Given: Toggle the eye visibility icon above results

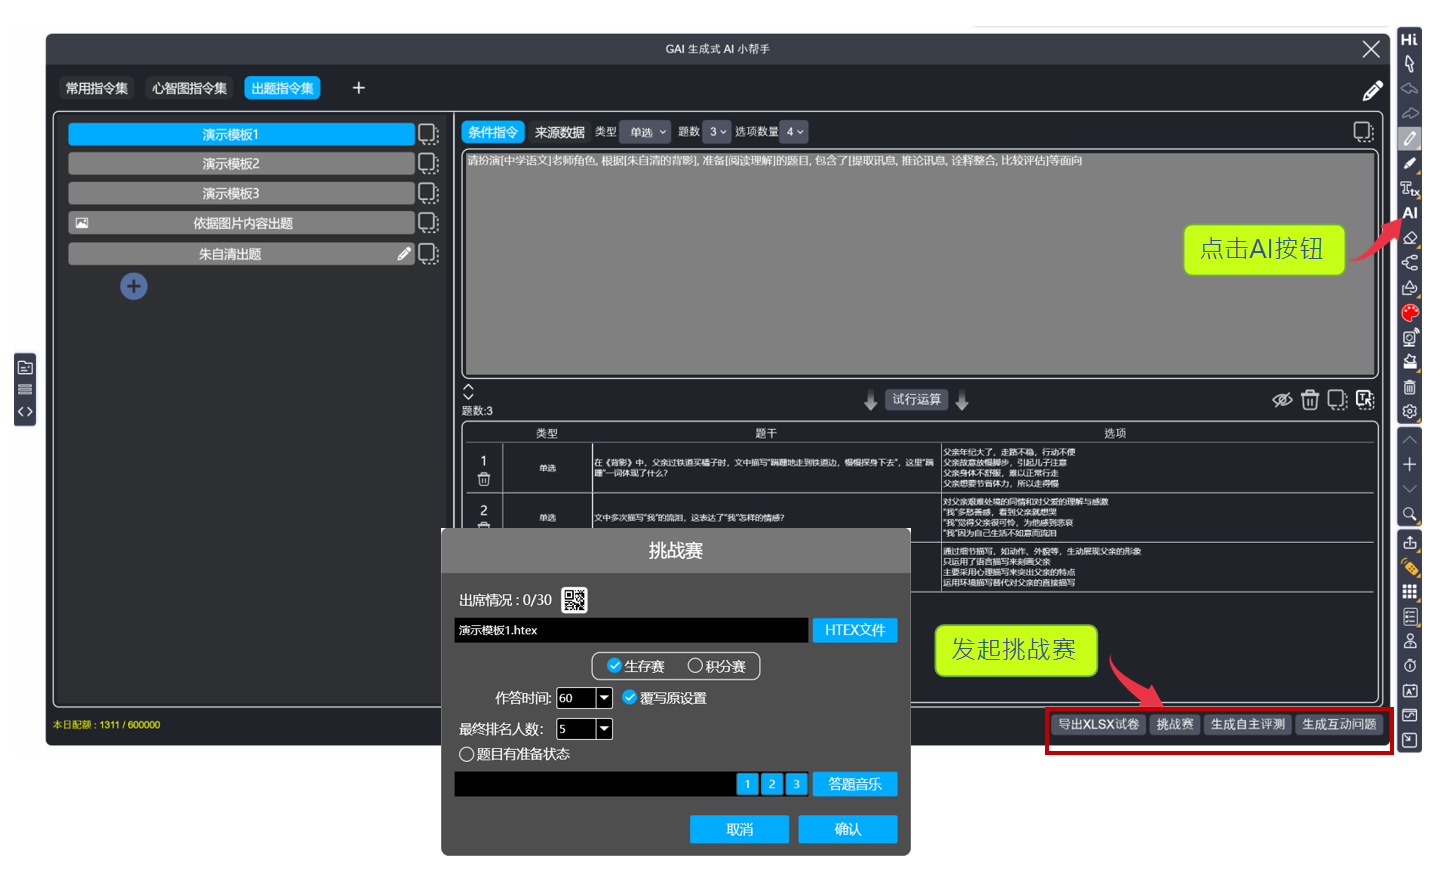Looking at the screenshot, I should click(x=1282, y=401).
